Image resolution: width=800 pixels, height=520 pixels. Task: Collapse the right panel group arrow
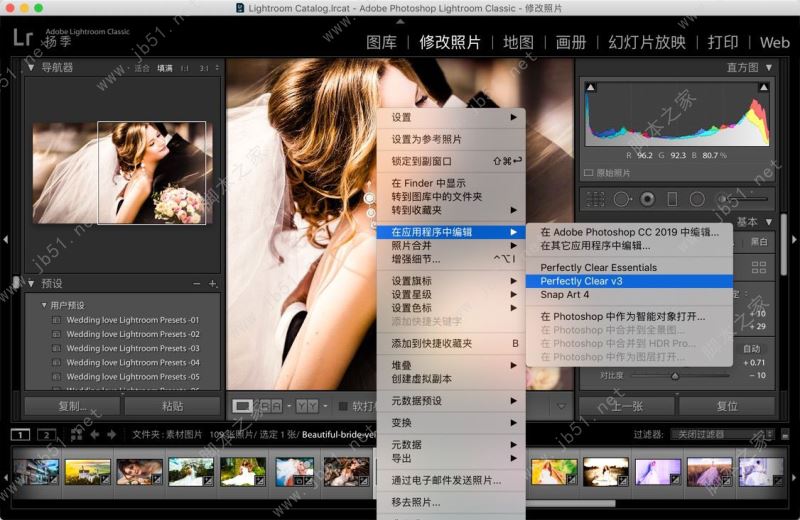[x=794, y=239]
